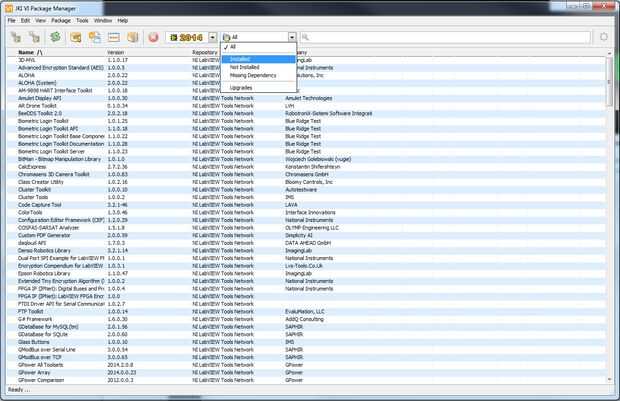This screenshot has height=401, width=620.
Task: Select the Denso Robotics Library package
Action: pyautogui.click(x=306, y=250)
